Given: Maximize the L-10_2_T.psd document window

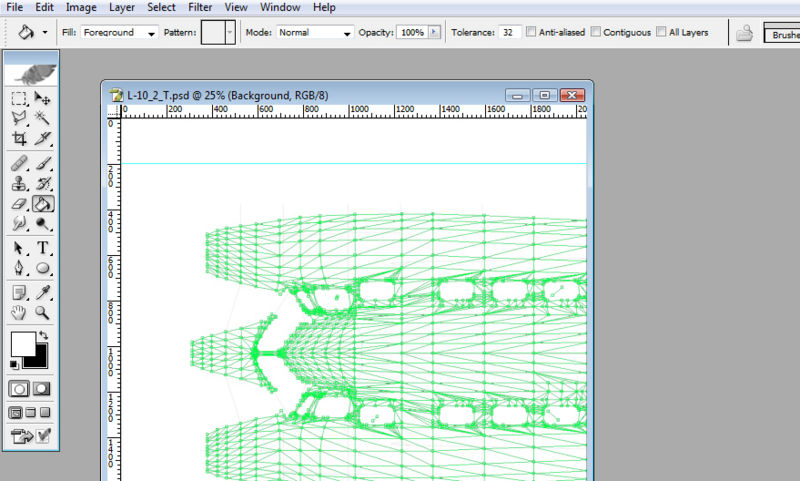Looking at the screenshot, I should (544, 95).
